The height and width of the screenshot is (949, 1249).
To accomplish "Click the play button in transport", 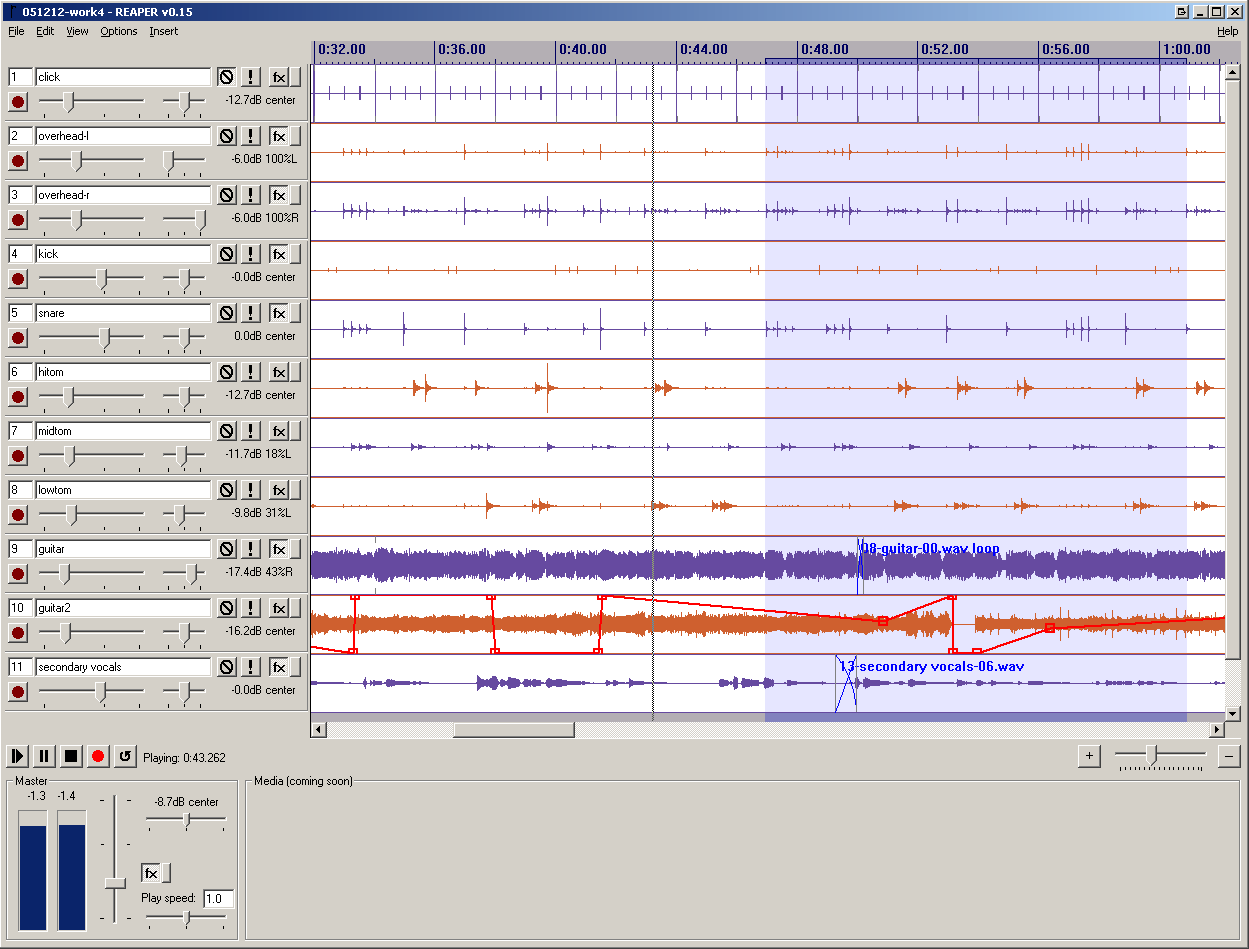I will [18, 756].
